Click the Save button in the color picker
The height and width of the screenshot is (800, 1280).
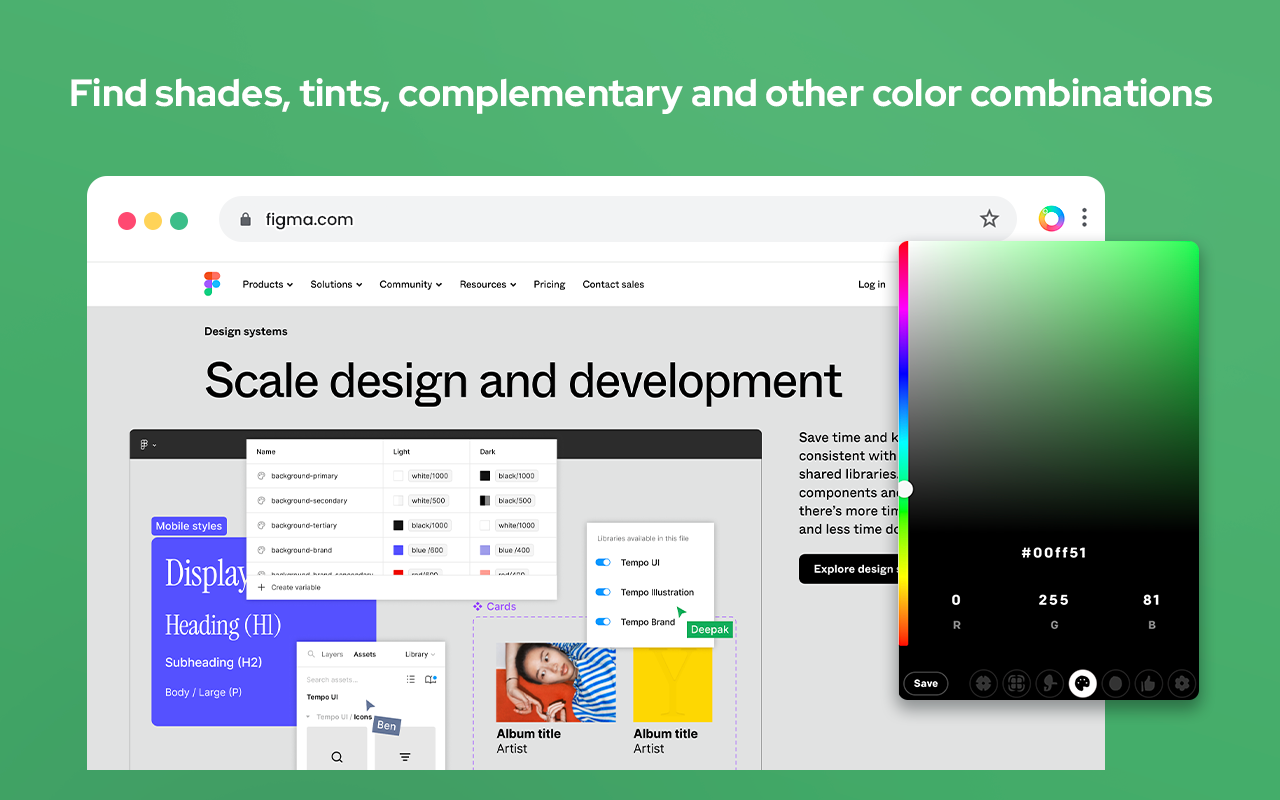tap(926, 684)
